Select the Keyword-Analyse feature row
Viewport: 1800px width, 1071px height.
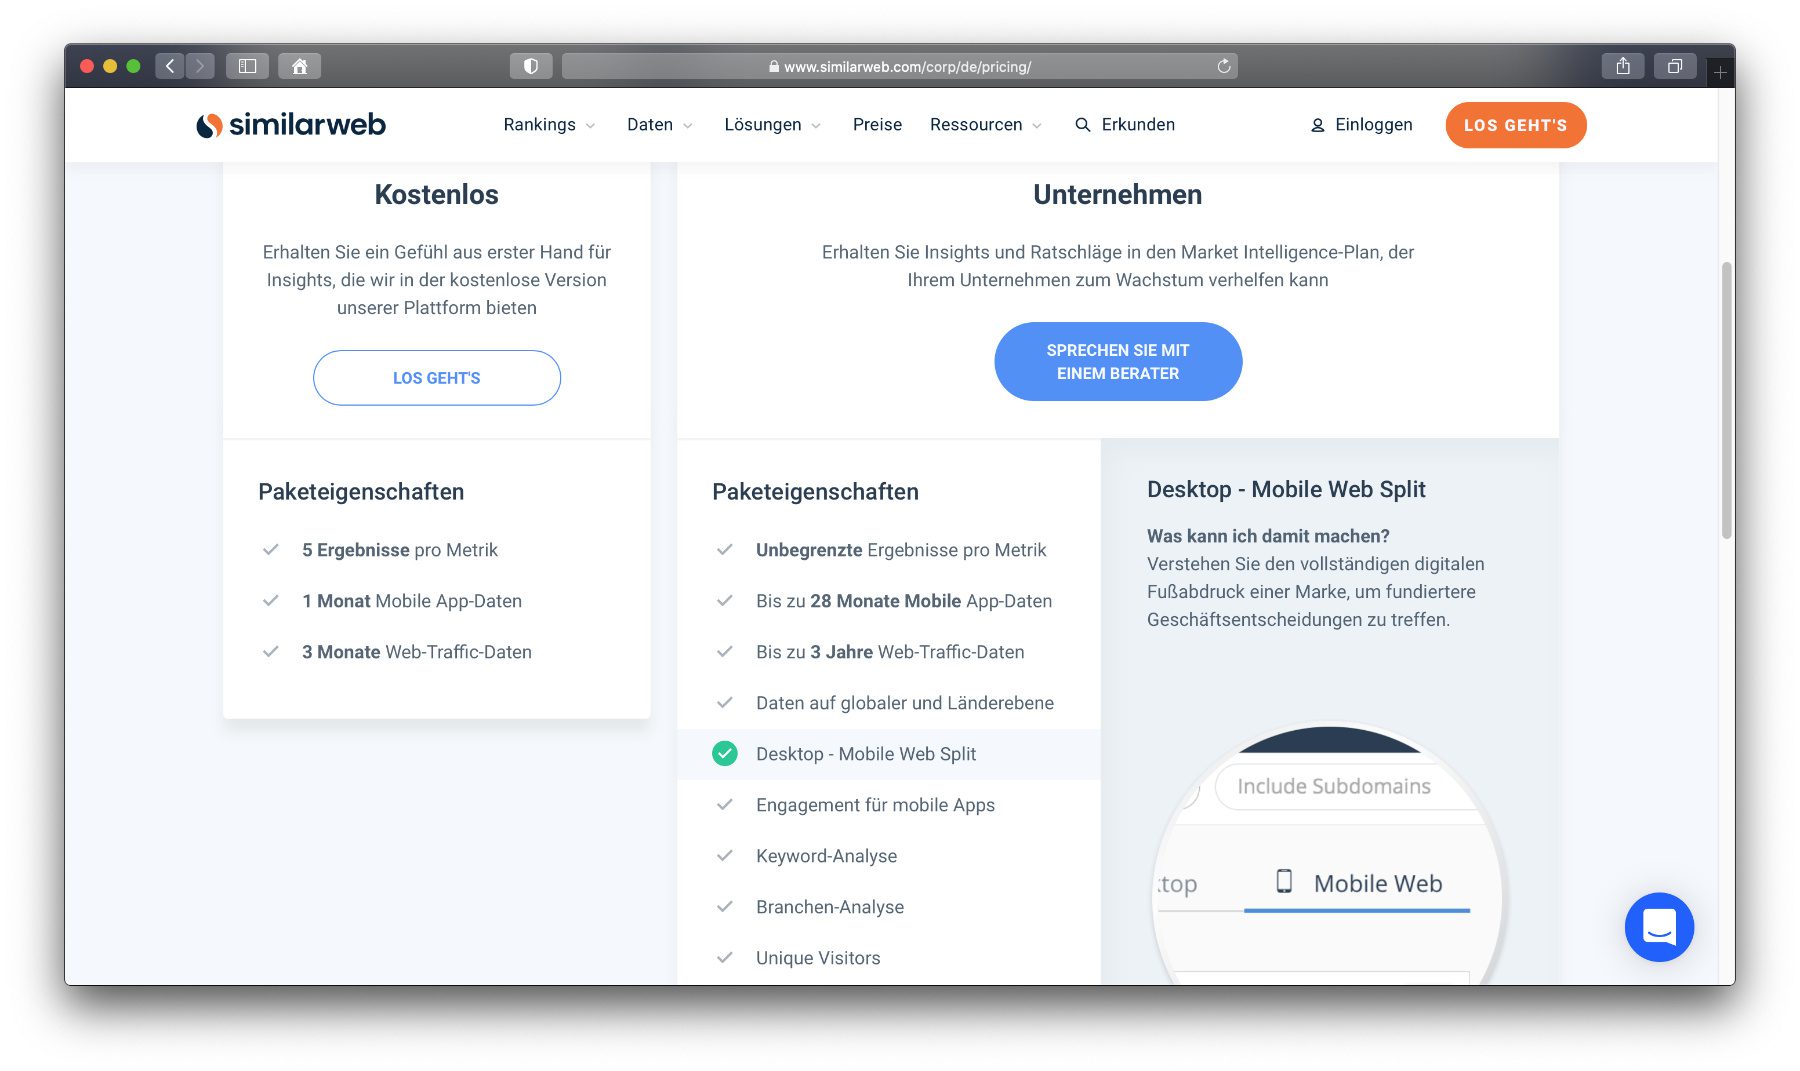pos(889,856)
